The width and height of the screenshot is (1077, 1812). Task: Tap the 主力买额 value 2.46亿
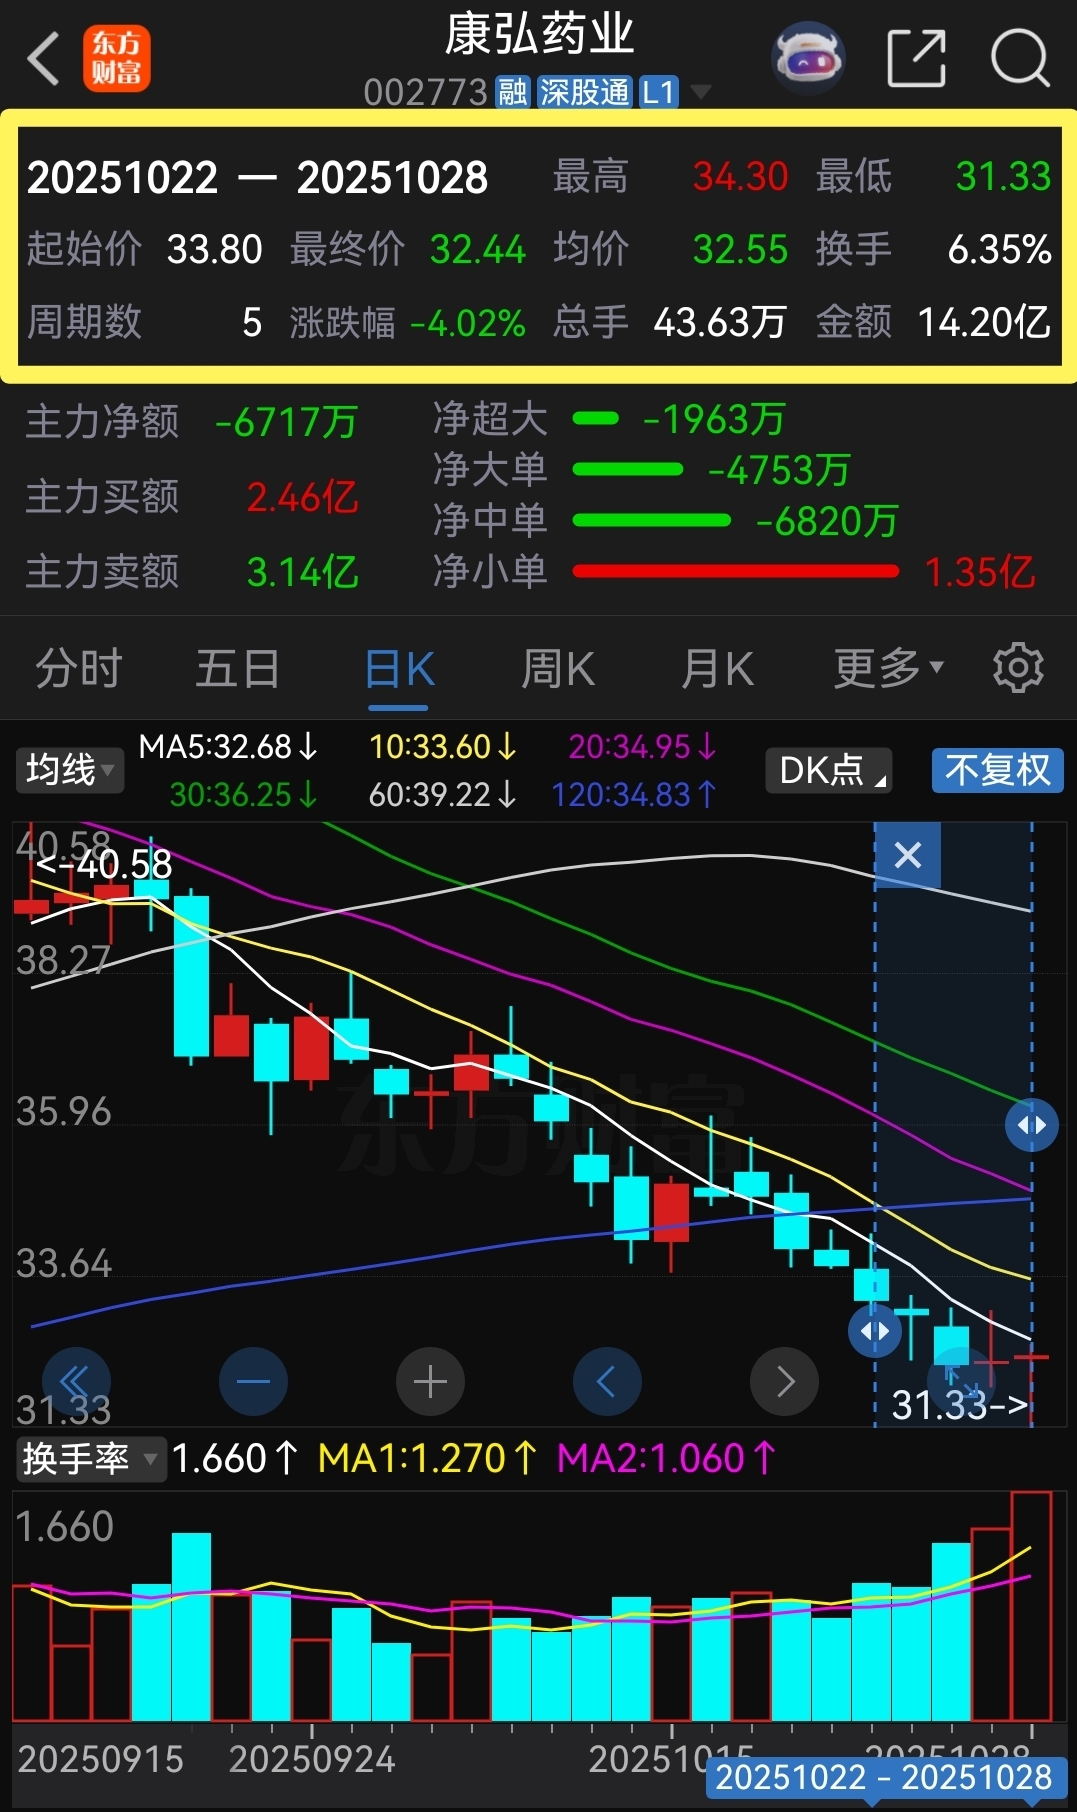coord(302,497)
